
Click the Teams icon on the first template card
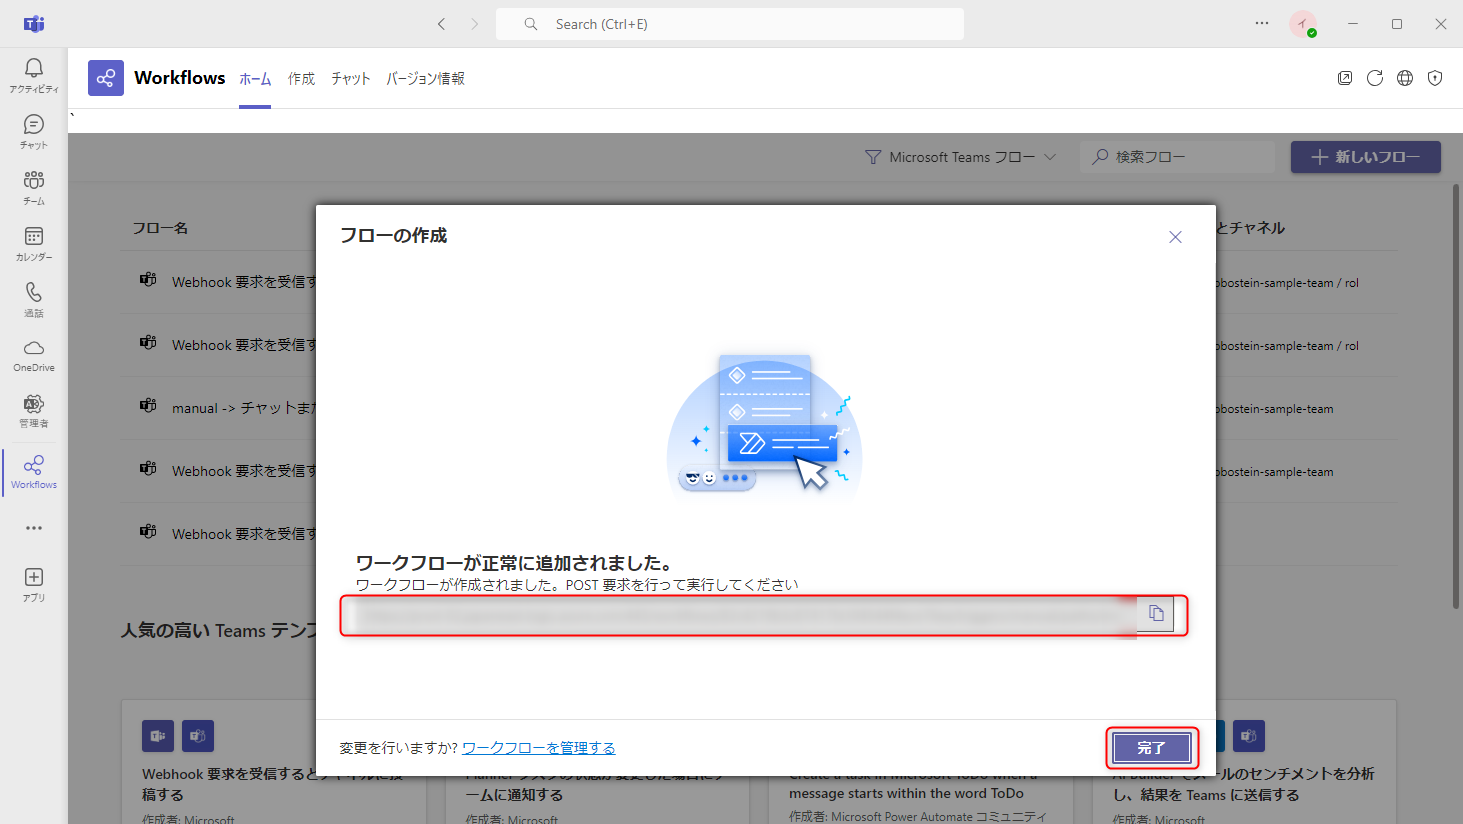[x=158, y=736]
